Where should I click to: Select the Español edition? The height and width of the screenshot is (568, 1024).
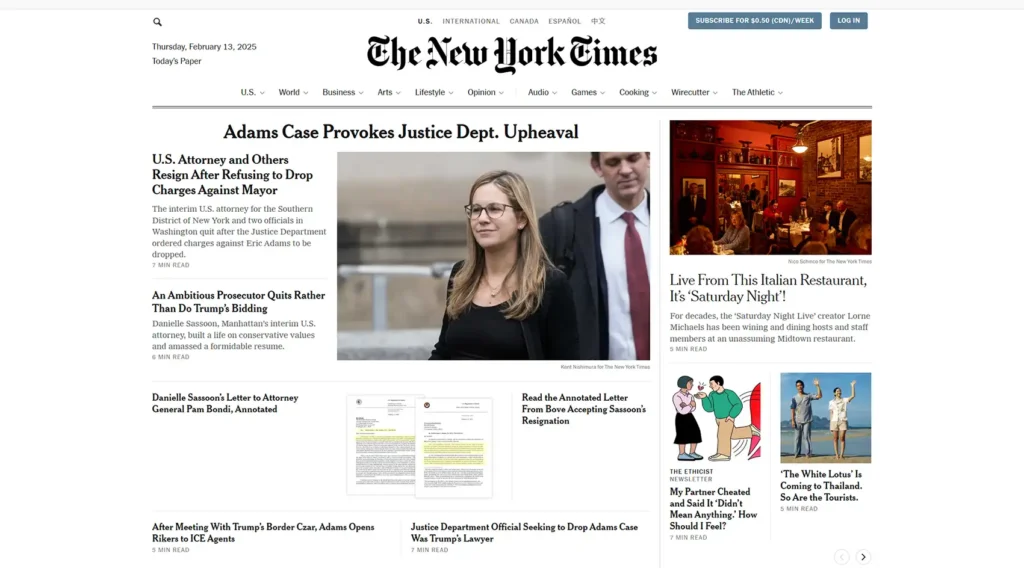564,22
